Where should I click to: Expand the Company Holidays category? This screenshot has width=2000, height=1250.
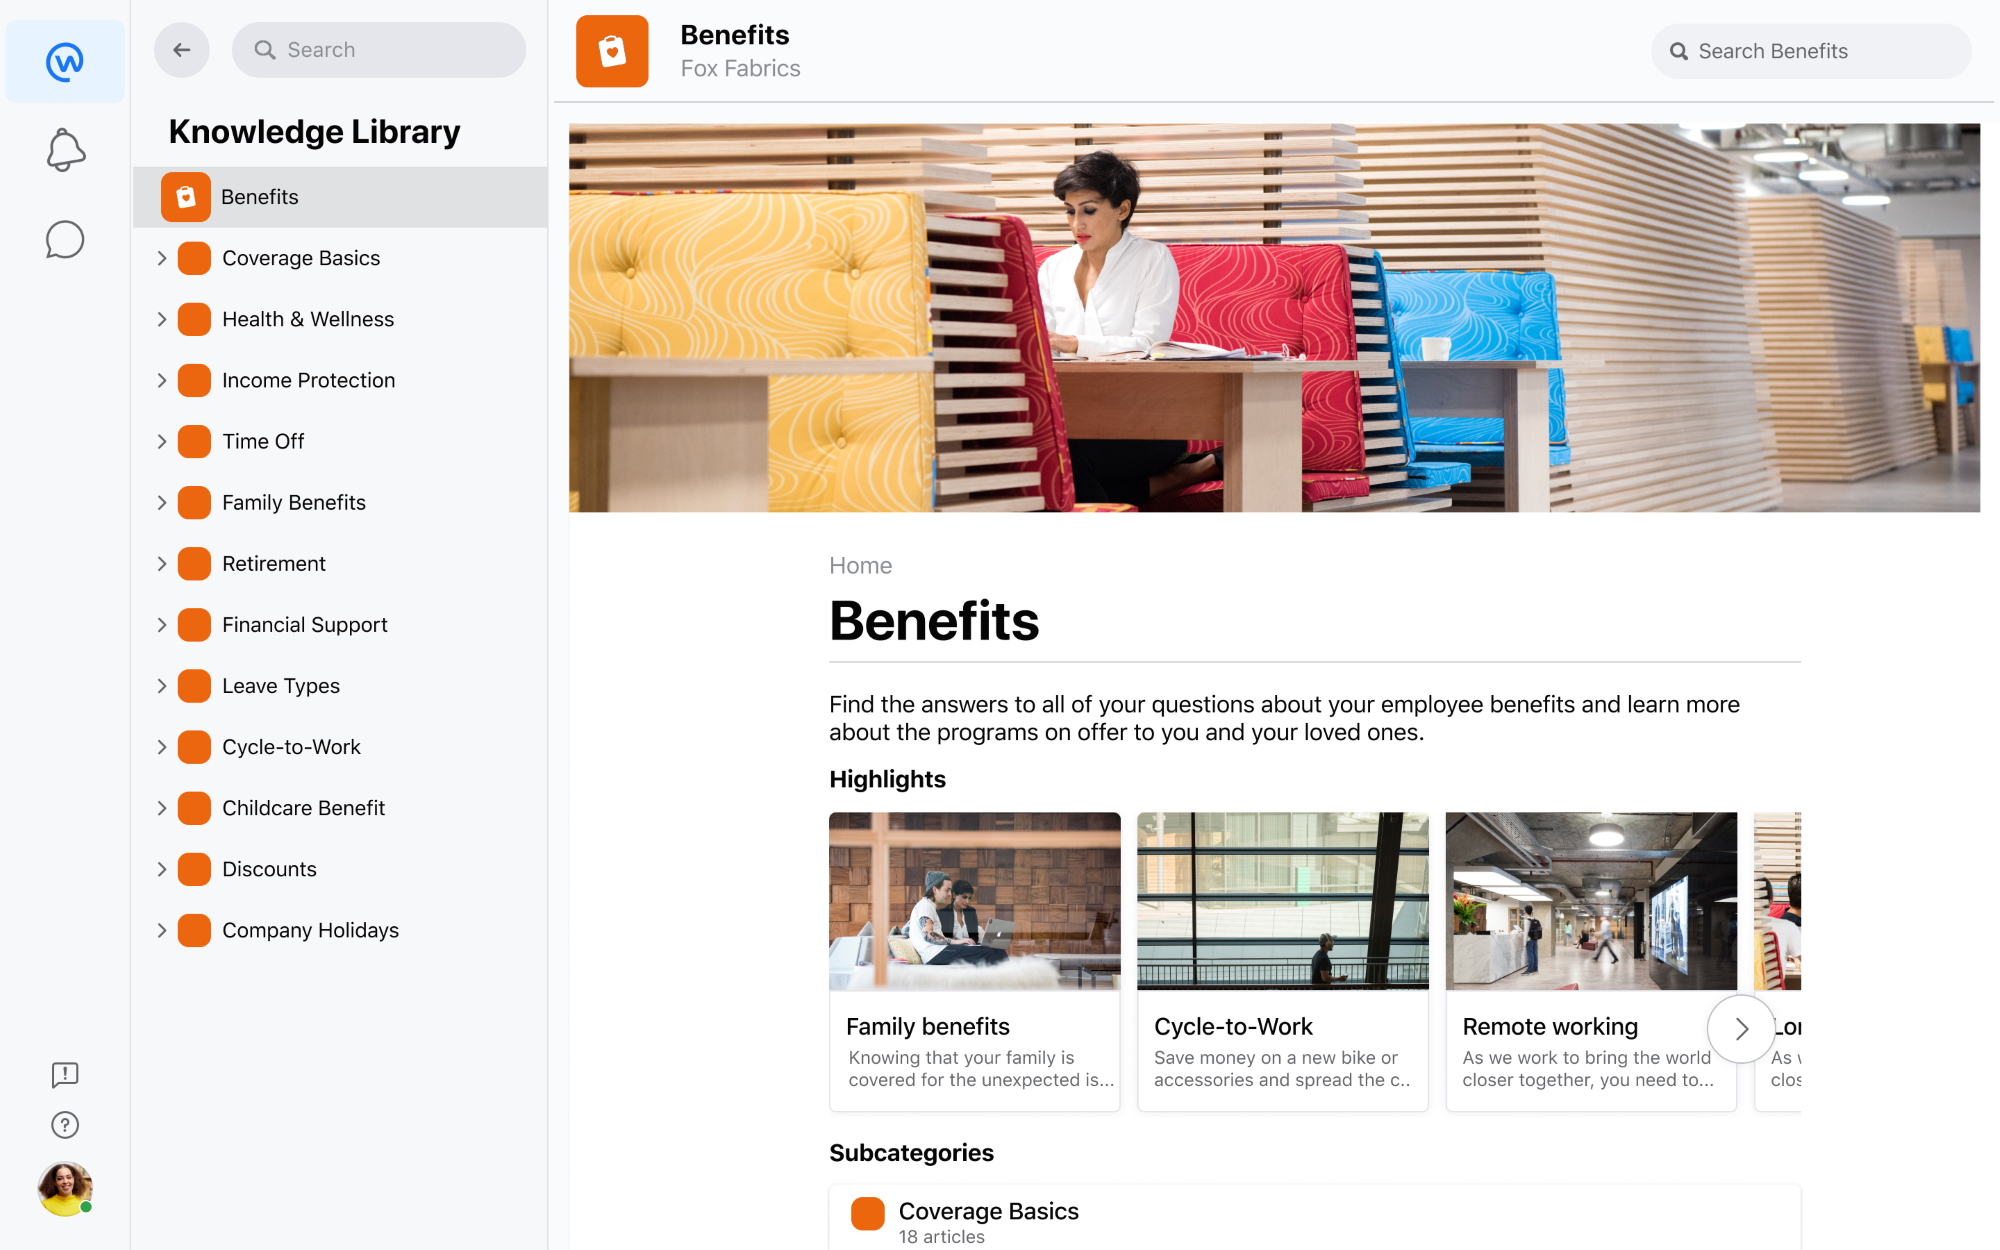pos(162,930)
